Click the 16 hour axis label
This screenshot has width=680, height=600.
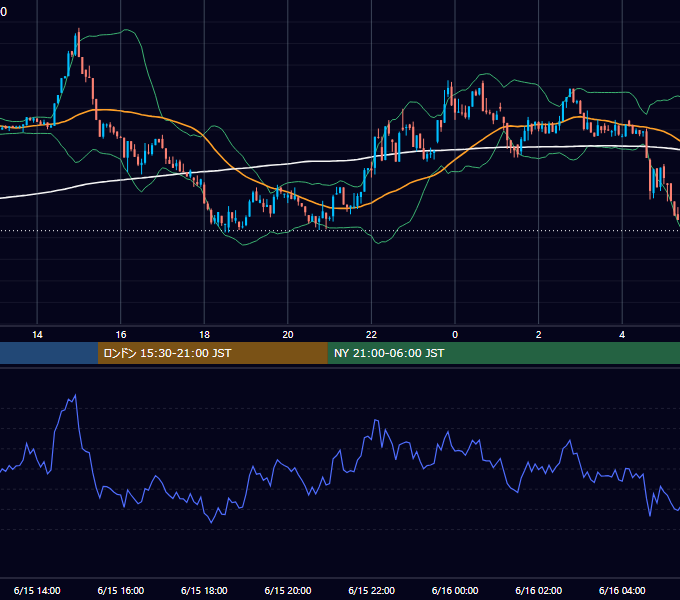tap(121, 335)
